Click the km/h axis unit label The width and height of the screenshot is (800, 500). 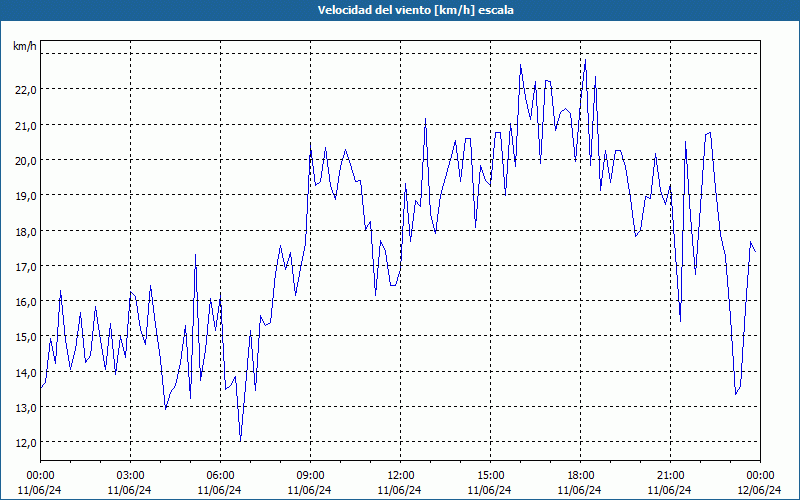(x=25, y=47)
